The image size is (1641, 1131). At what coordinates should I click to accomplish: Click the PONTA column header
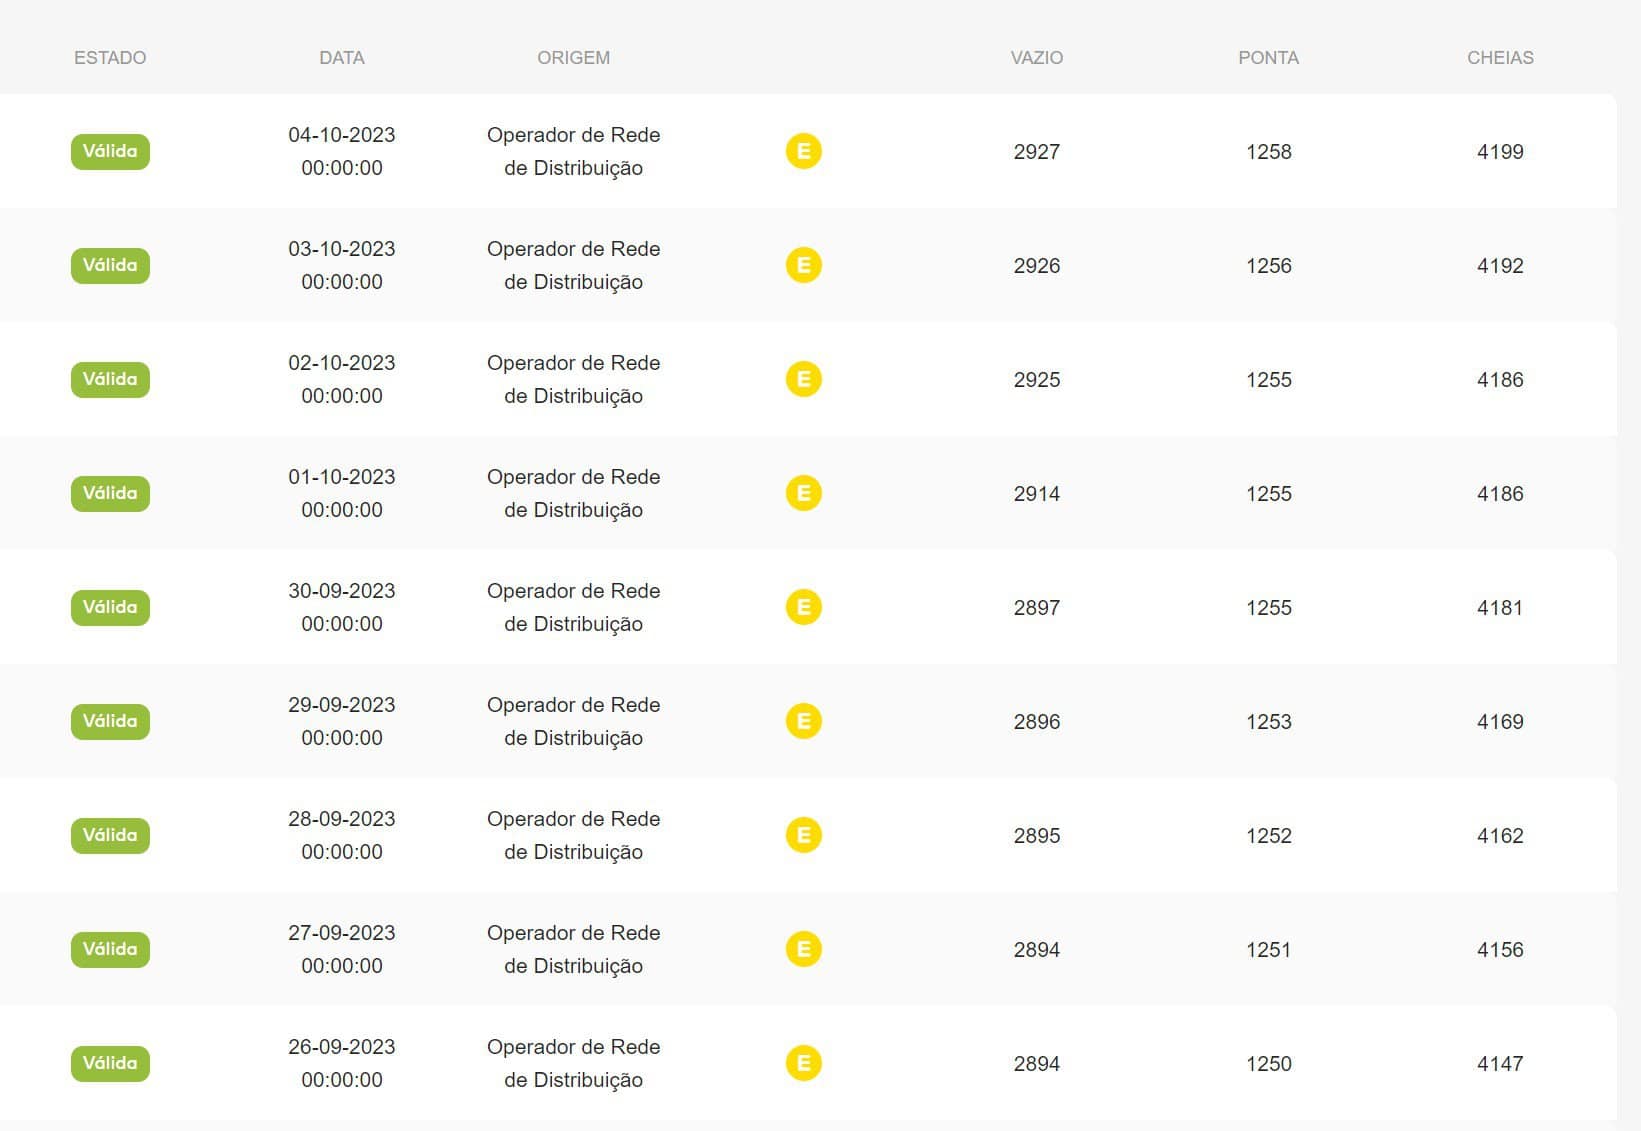pyautogui.click(x=1268, y=58)
